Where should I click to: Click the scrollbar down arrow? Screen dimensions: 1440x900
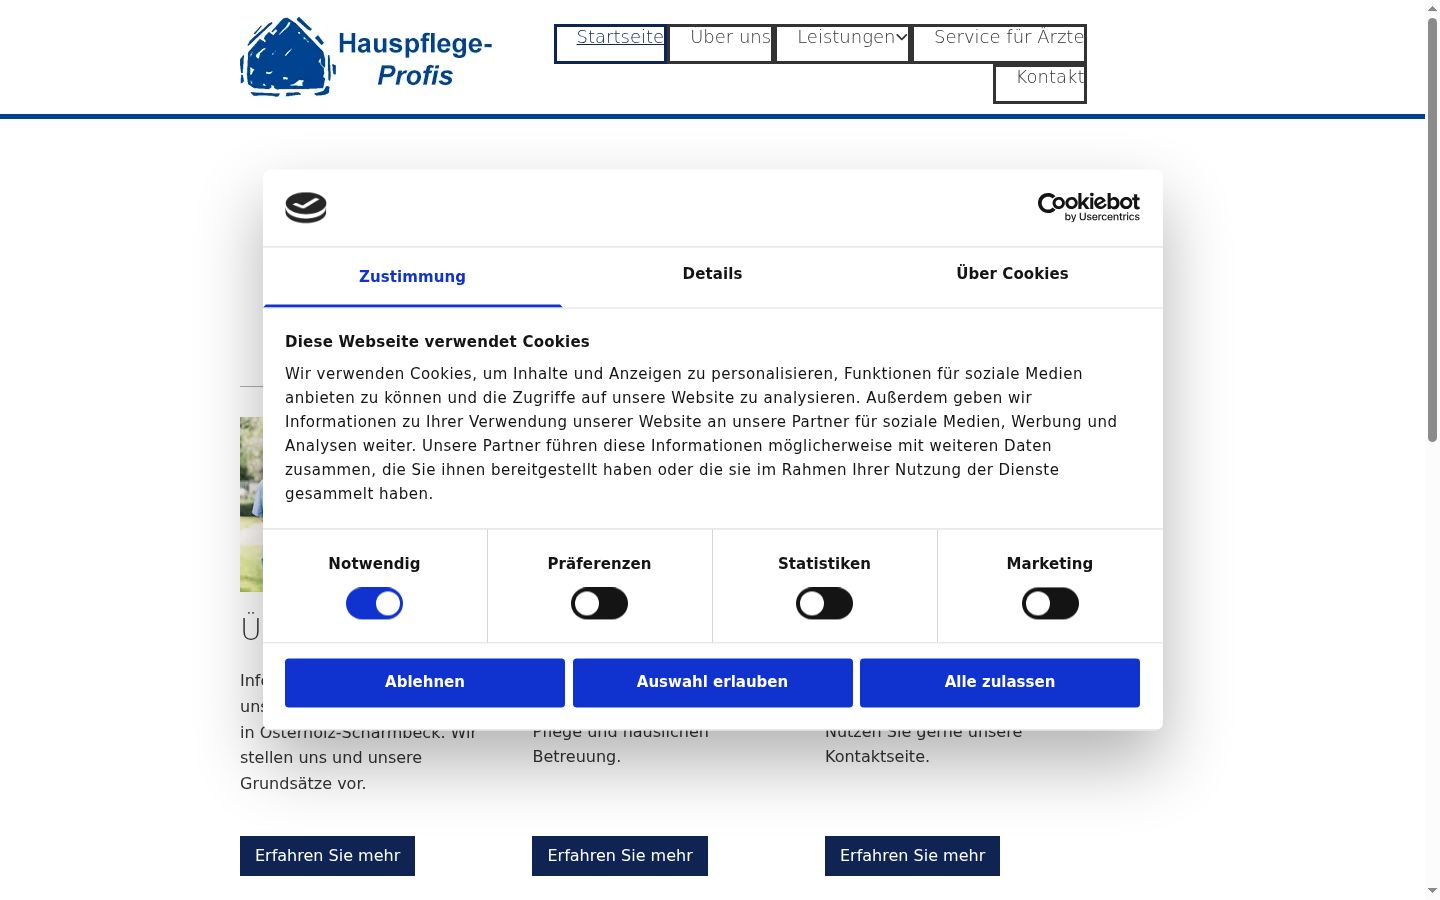1432,890
